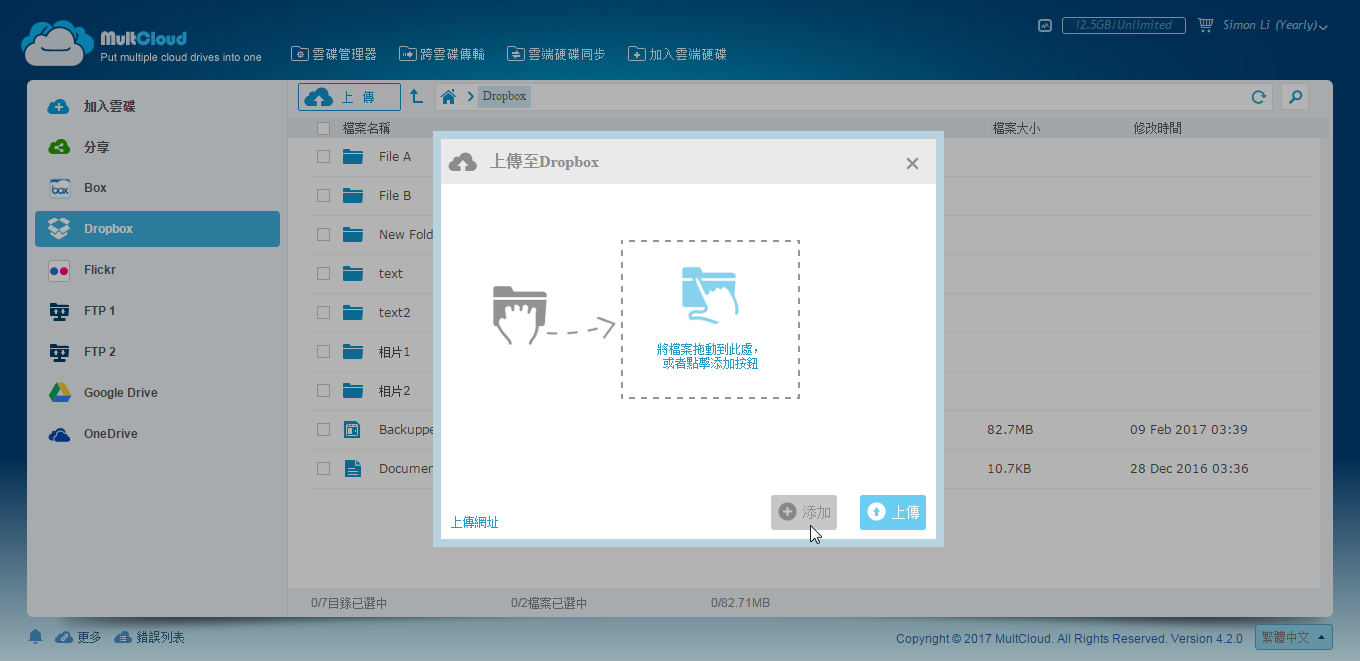Select FTP 2 in the sidebar
The height and width of the screenshot is (661, 1360).
point(157,352)
